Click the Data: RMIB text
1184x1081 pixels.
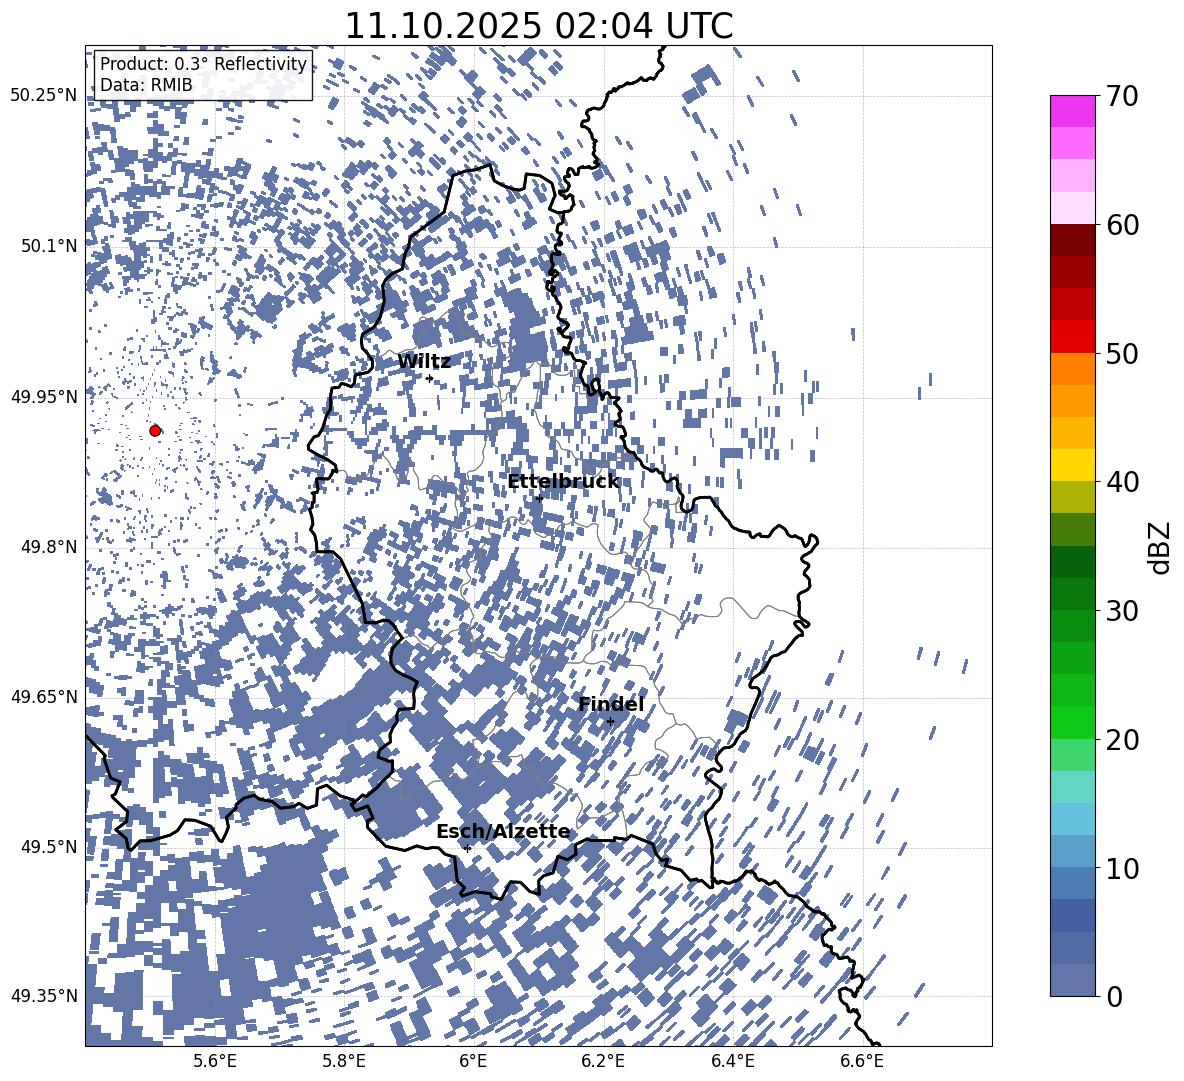[x=146, y=85]
